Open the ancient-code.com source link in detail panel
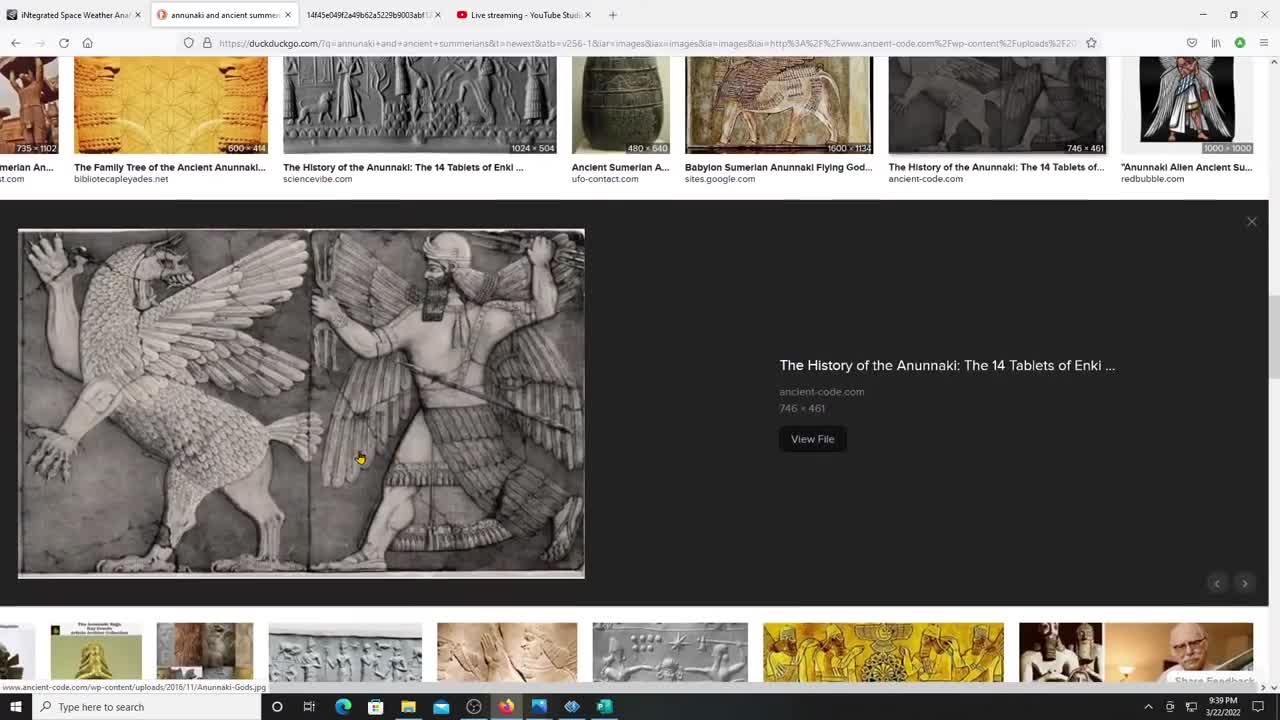This screenshot has width=1280, height=720. [x=821, y=392]
